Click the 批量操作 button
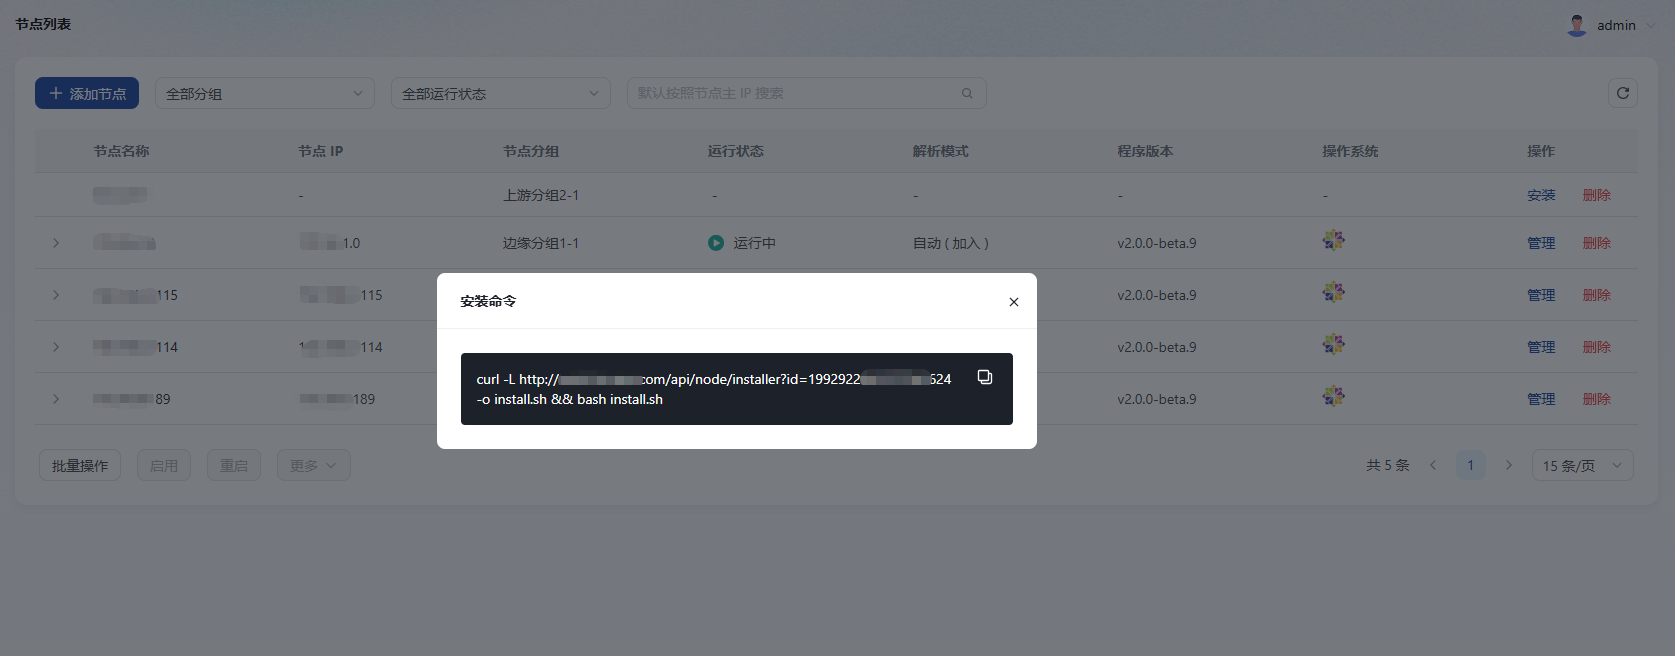Viewport: 1675px width, 656px height. [80, 465]
